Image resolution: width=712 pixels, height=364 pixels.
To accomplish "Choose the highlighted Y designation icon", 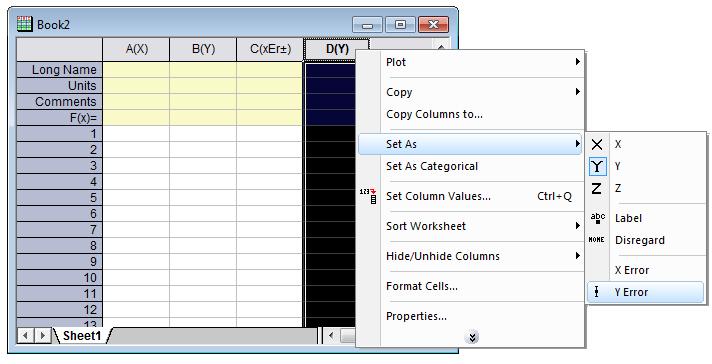I will coord(597,167).
